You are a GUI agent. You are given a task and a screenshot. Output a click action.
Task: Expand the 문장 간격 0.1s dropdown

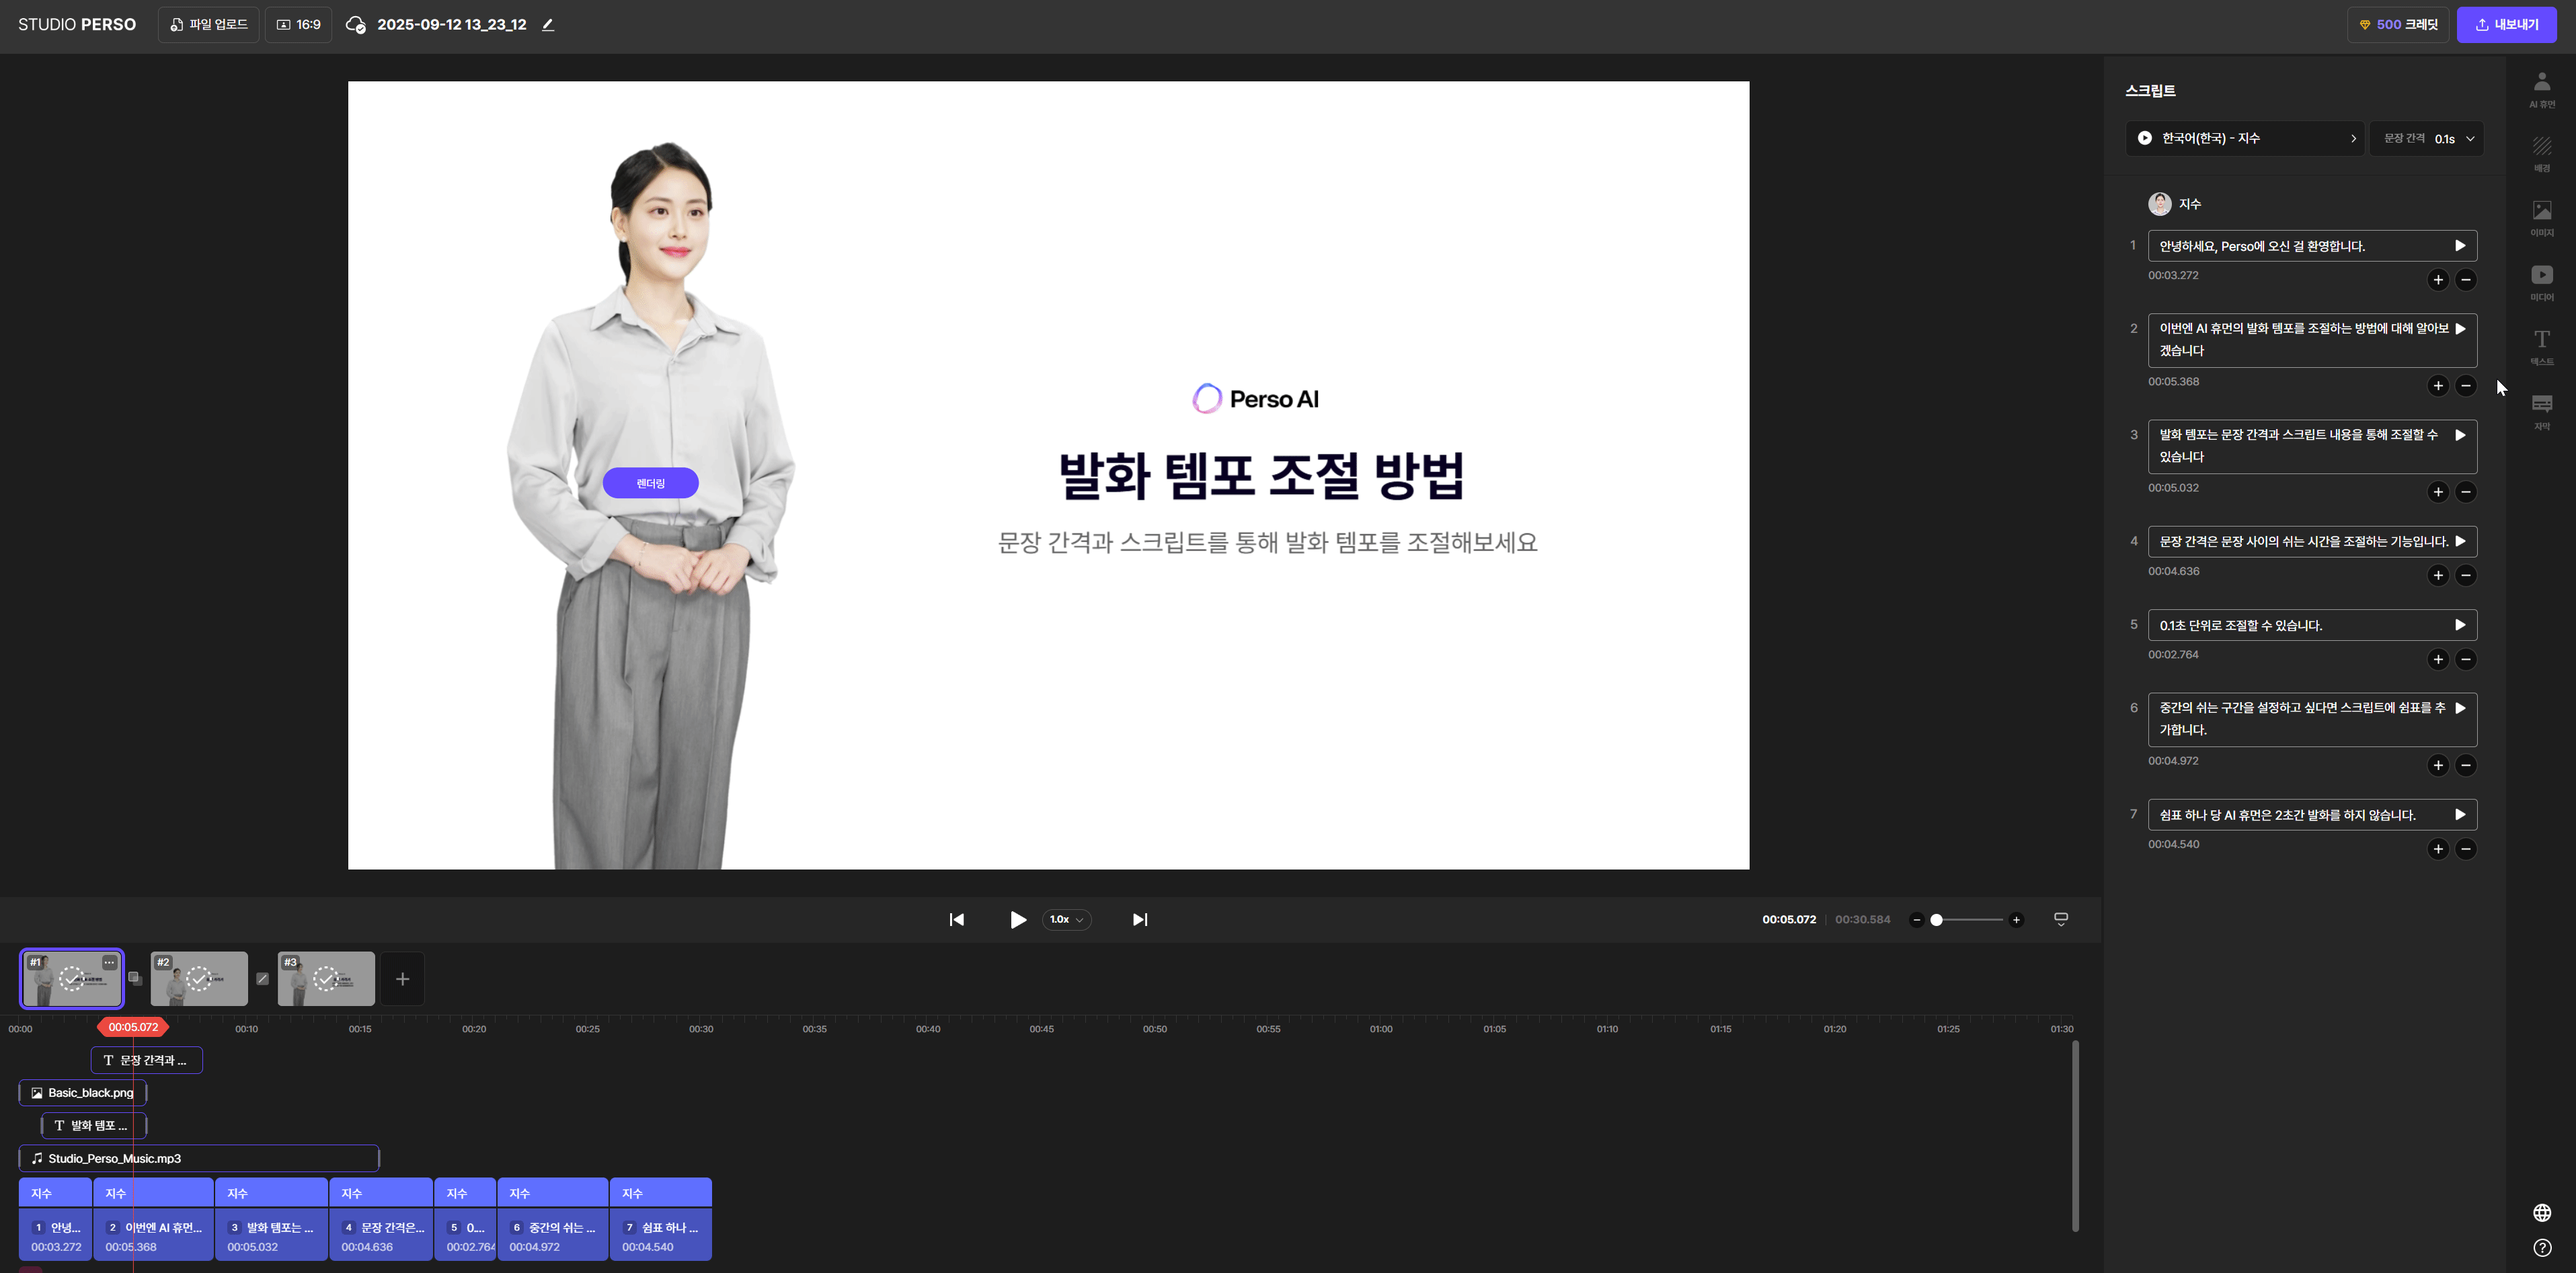pos(2427,138)
